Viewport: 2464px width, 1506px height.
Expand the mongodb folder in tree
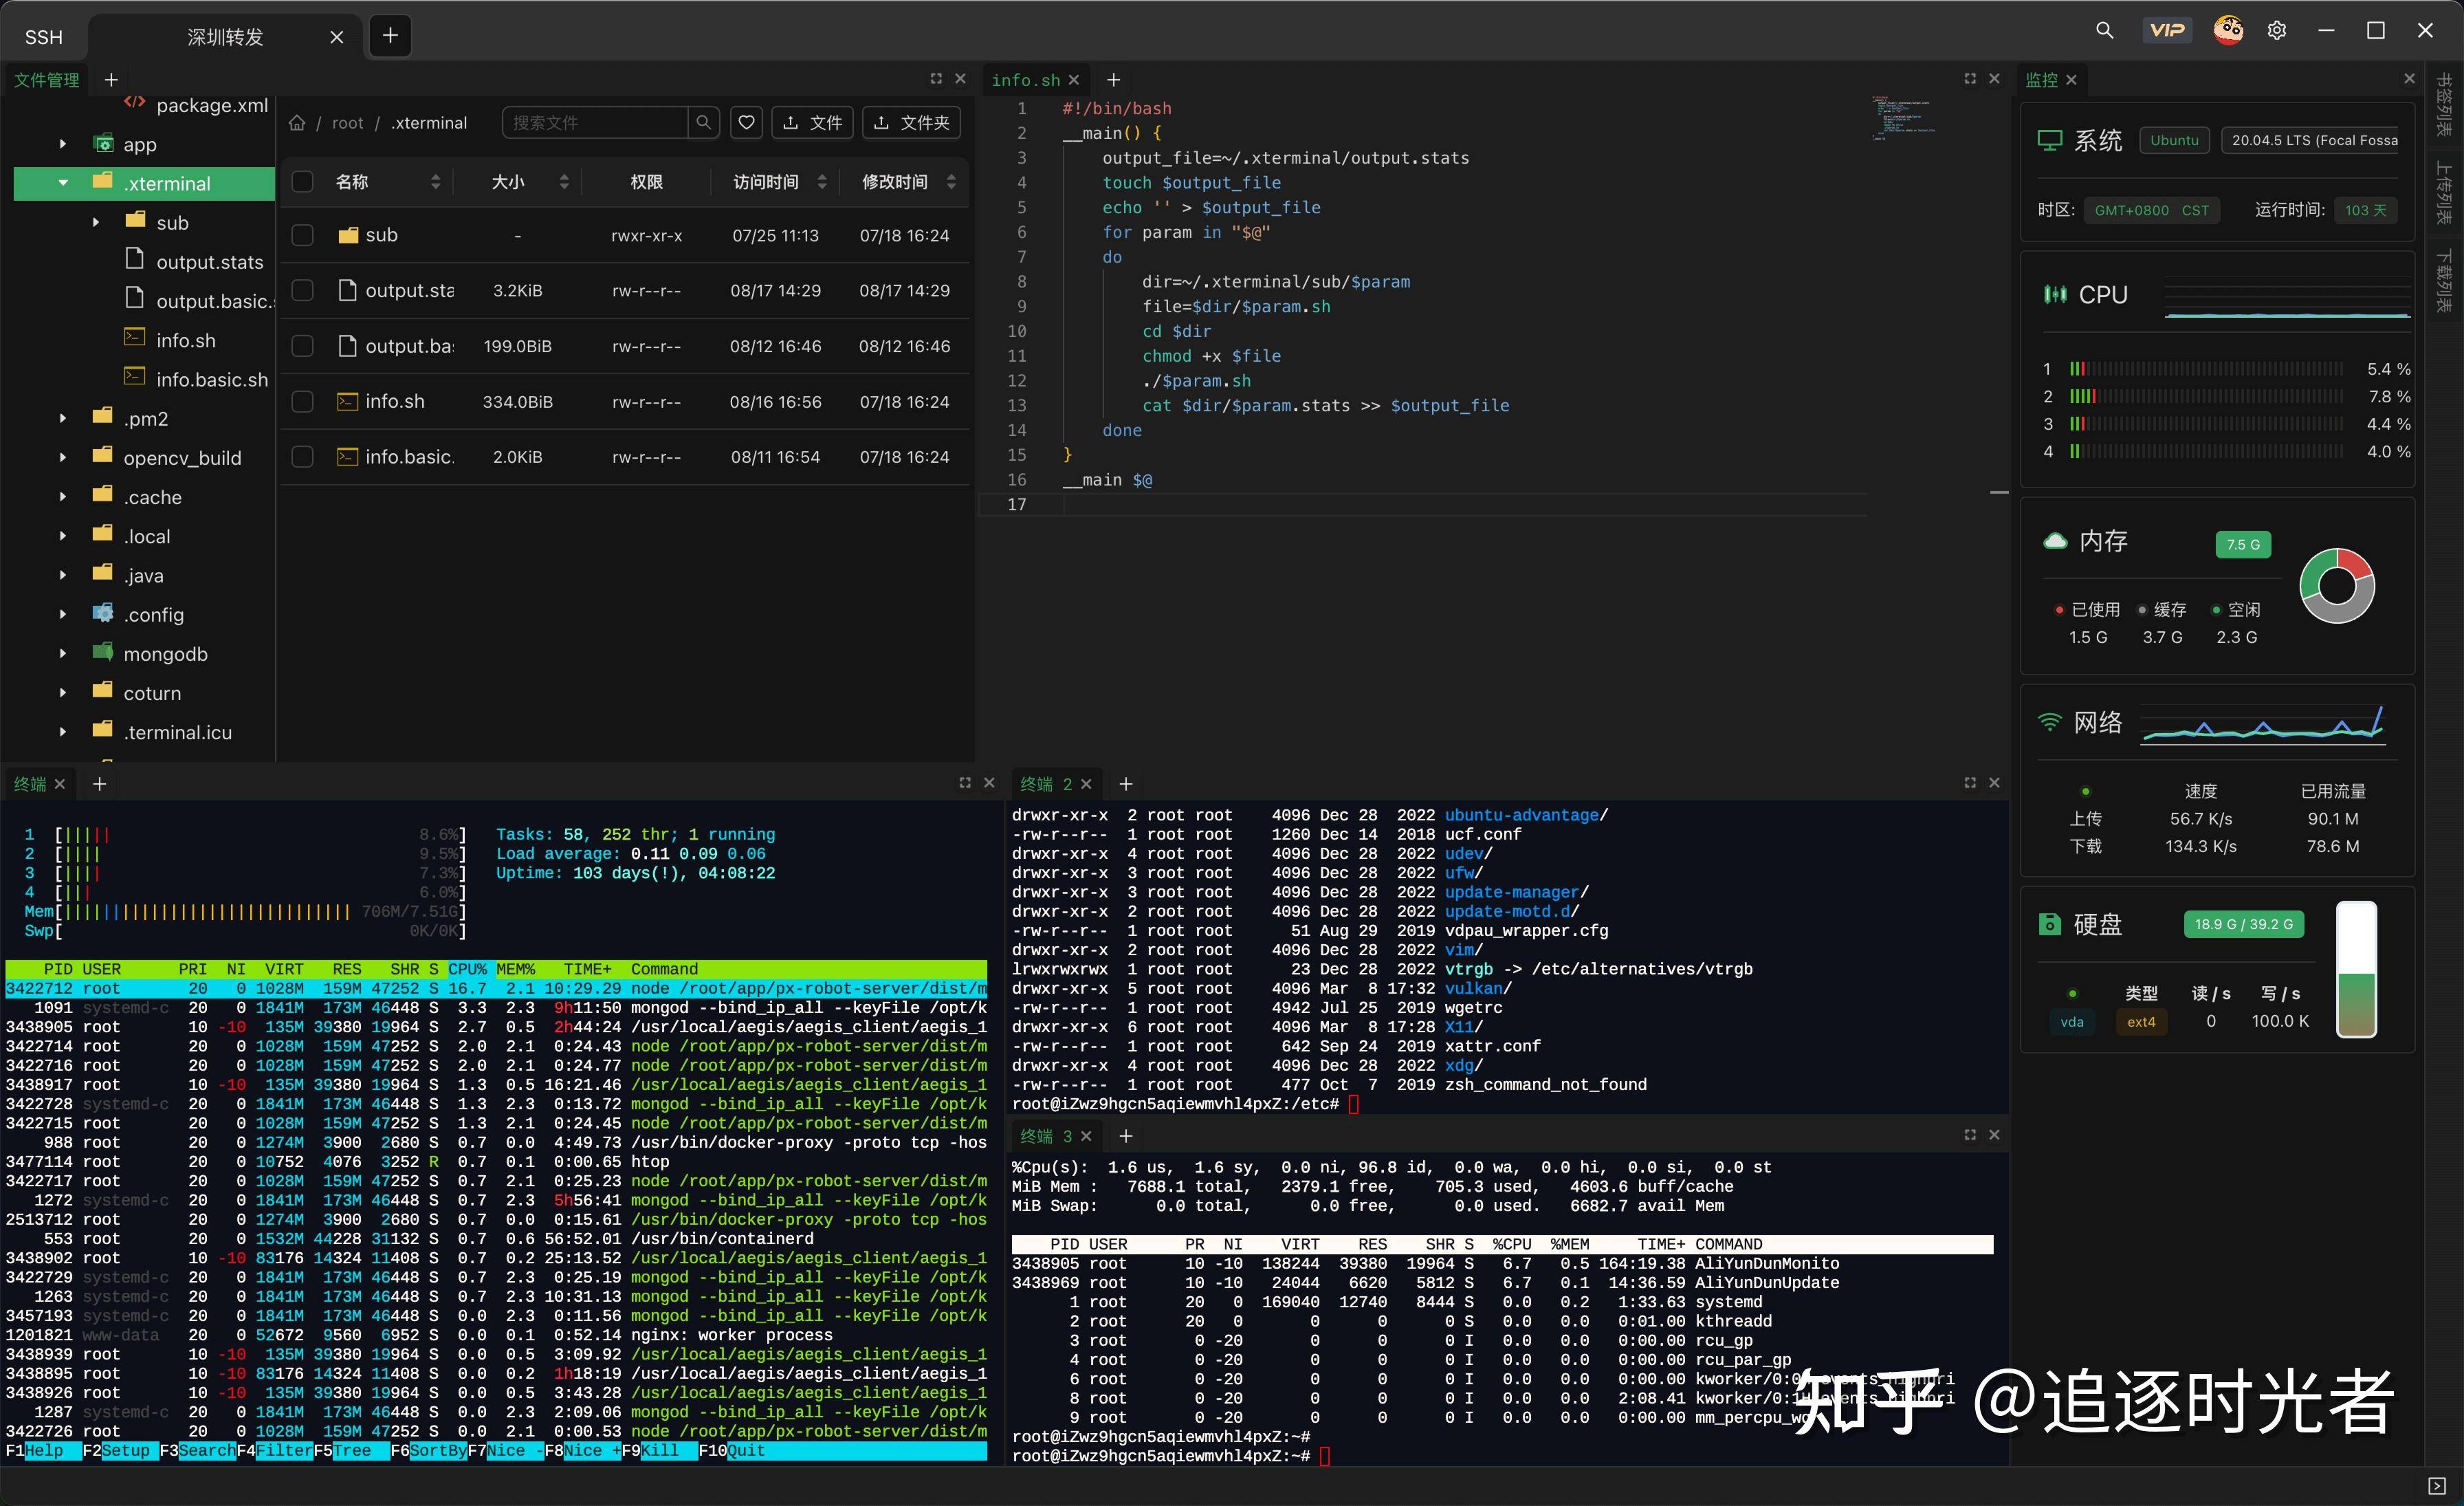pyautogui.click(x=63, y=654)
